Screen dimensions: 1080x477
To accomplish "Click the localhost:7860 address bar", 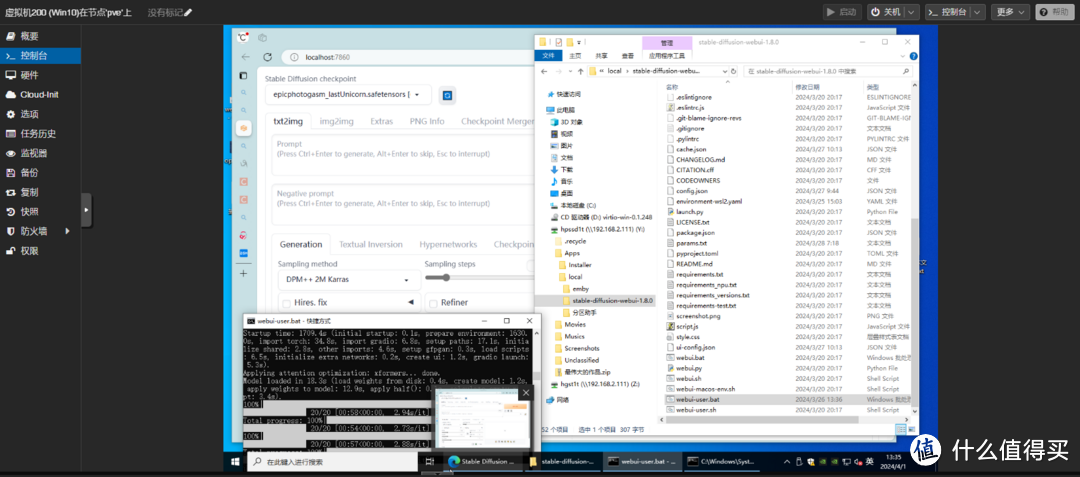I will (406, 57).
